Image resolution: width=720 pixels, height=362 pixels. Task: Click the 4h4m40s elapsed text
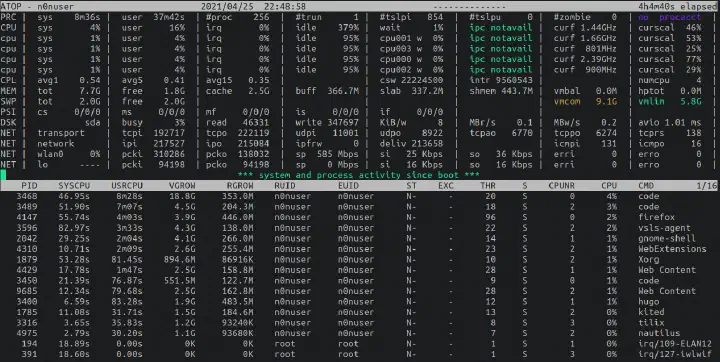point(677,6)
